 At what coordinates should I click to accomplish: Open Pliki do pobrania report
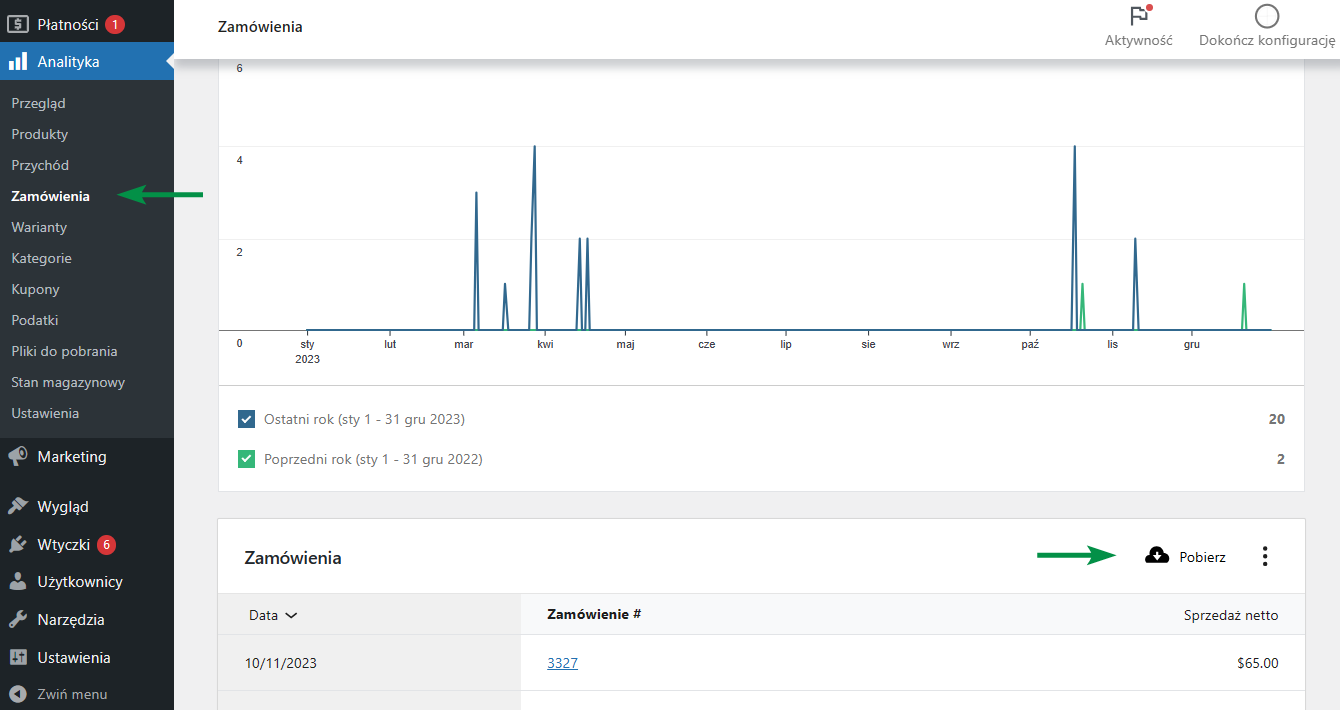tap(64, 351)
